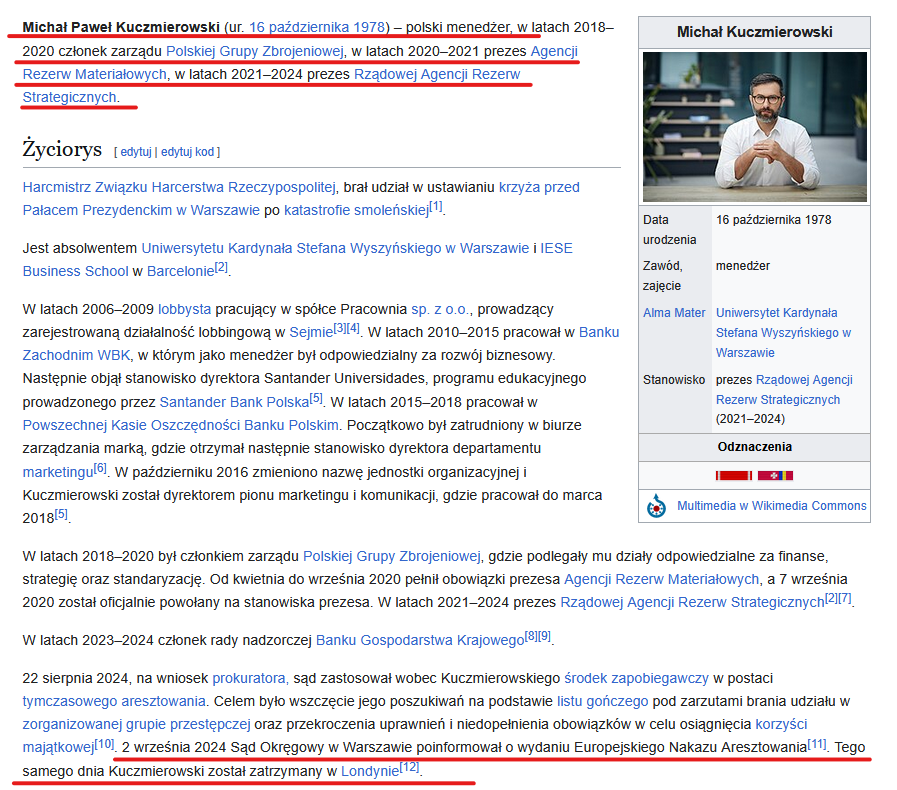Image resolution: width=897 pixels, height=790 pixels.
Task: Open 'Banku Gospodarstwa Krajowego' link
Action: coord(420,641)
